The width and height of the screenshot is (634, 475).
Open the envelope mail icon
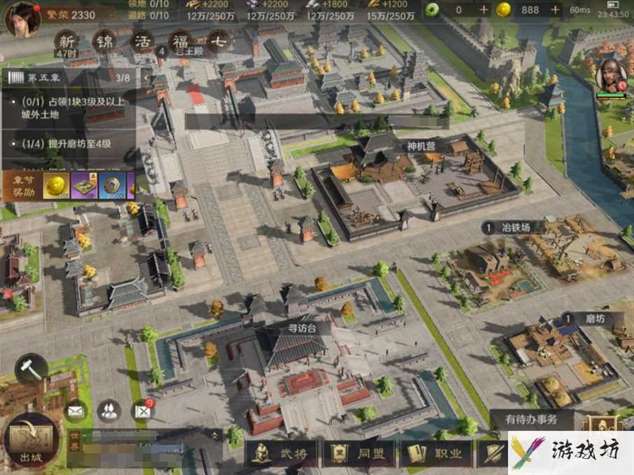tap(76, 411)
